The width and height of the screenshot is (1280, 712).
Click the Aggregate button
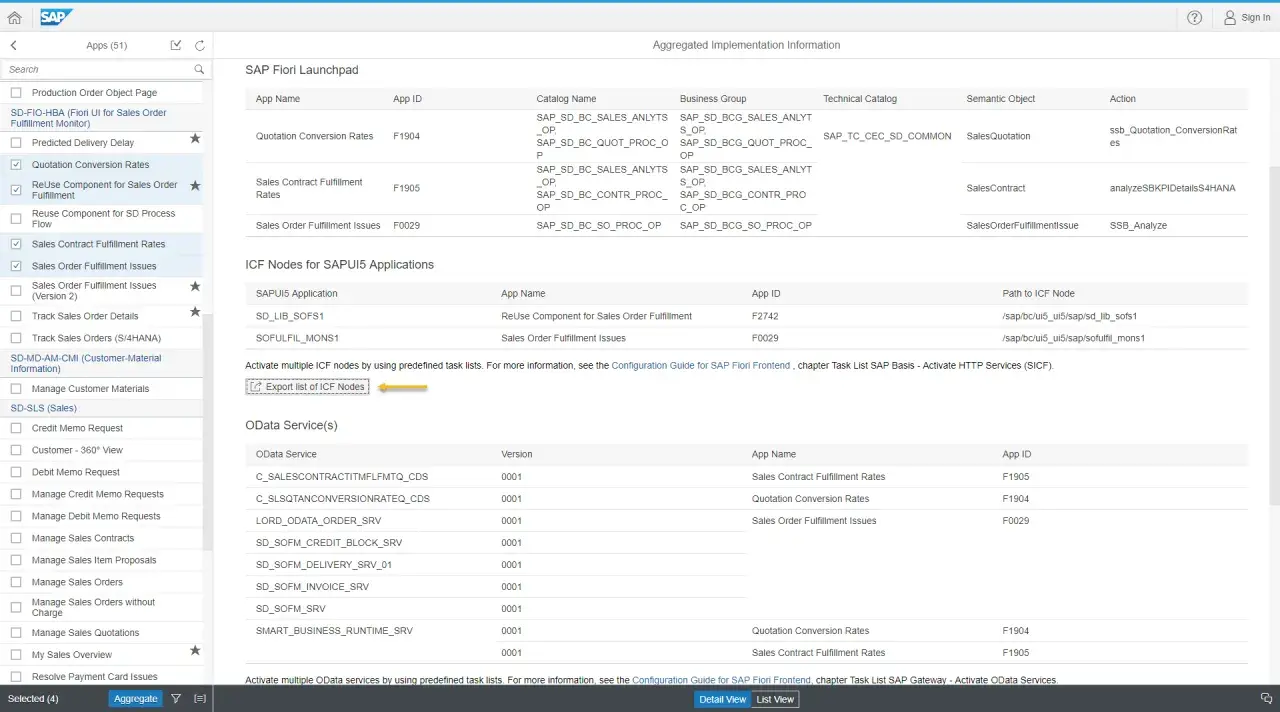[x=136, y=699]
